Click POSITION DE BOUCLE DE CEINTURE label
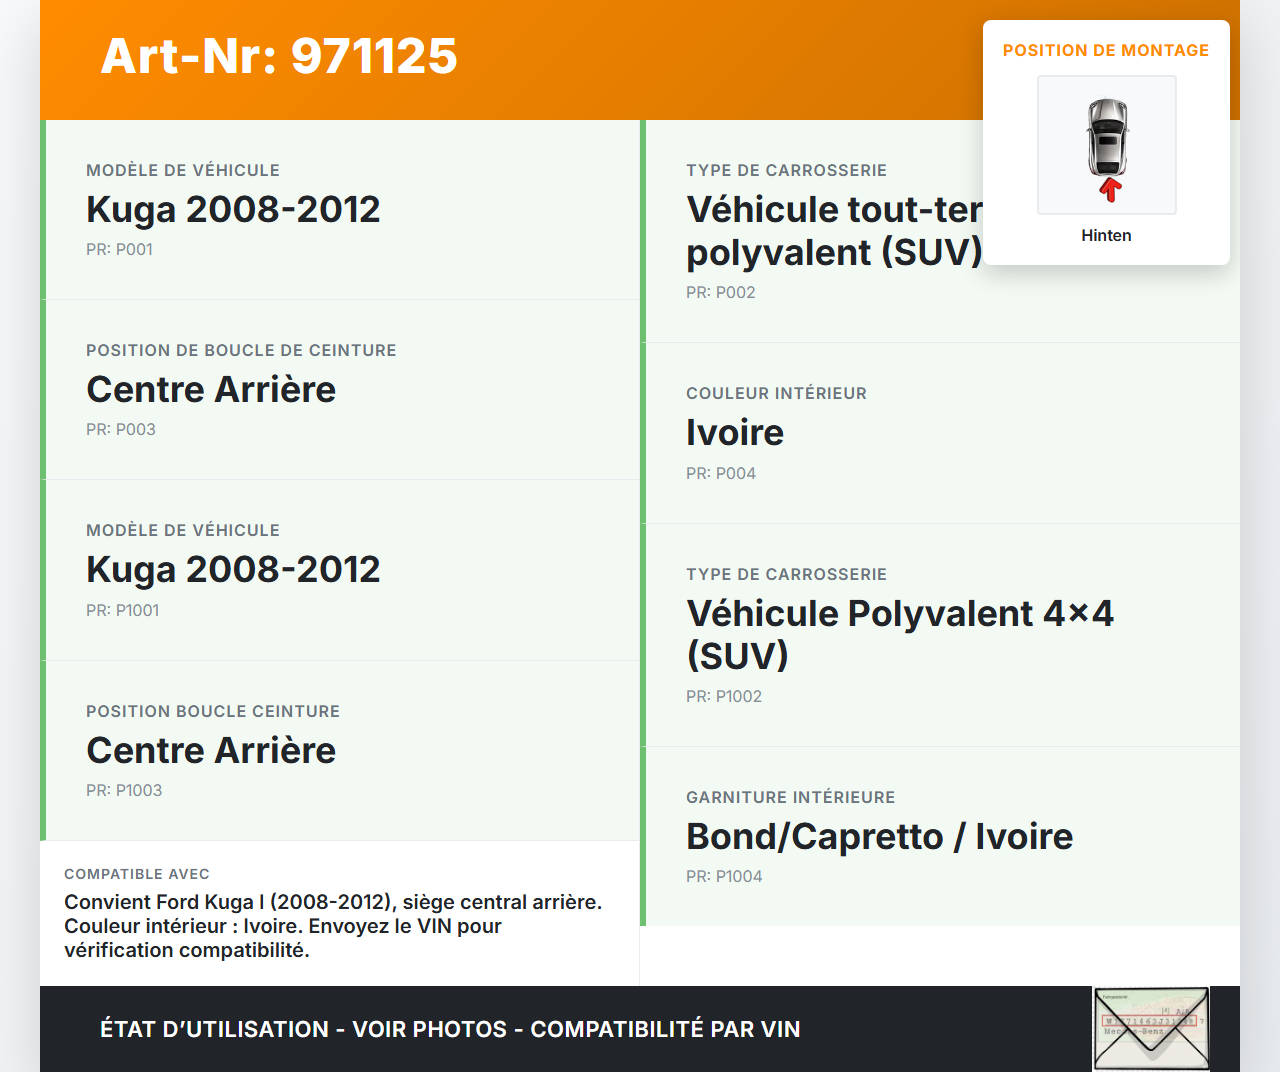The image size is (1280, 1072). [241, 350]
